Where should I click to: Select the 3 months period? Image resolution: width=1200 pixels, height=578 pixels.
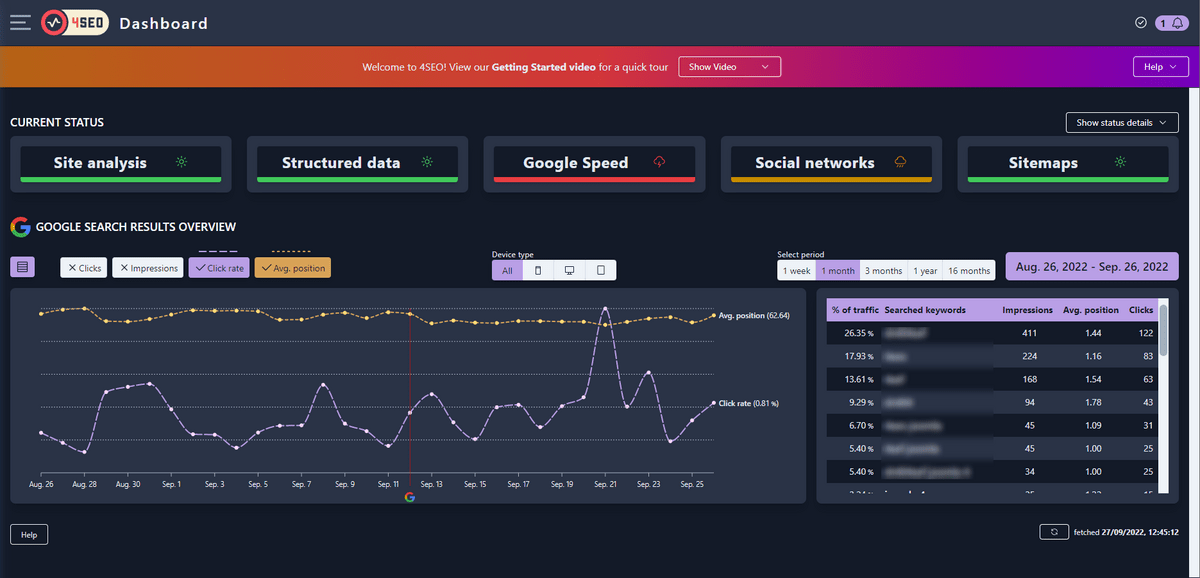(884, 270)
